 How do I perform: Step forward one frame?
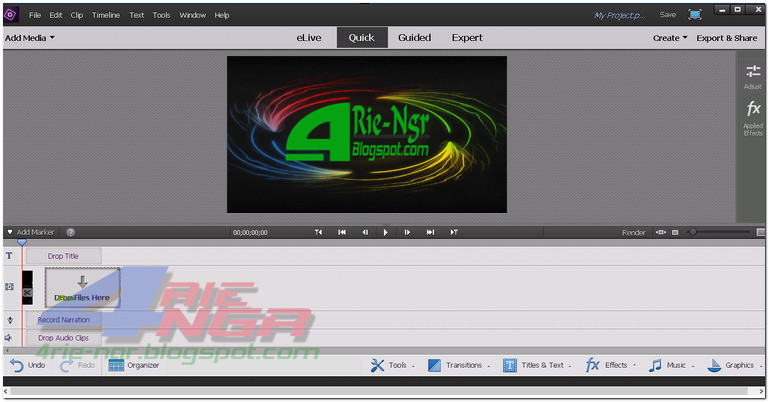point(407,232)
